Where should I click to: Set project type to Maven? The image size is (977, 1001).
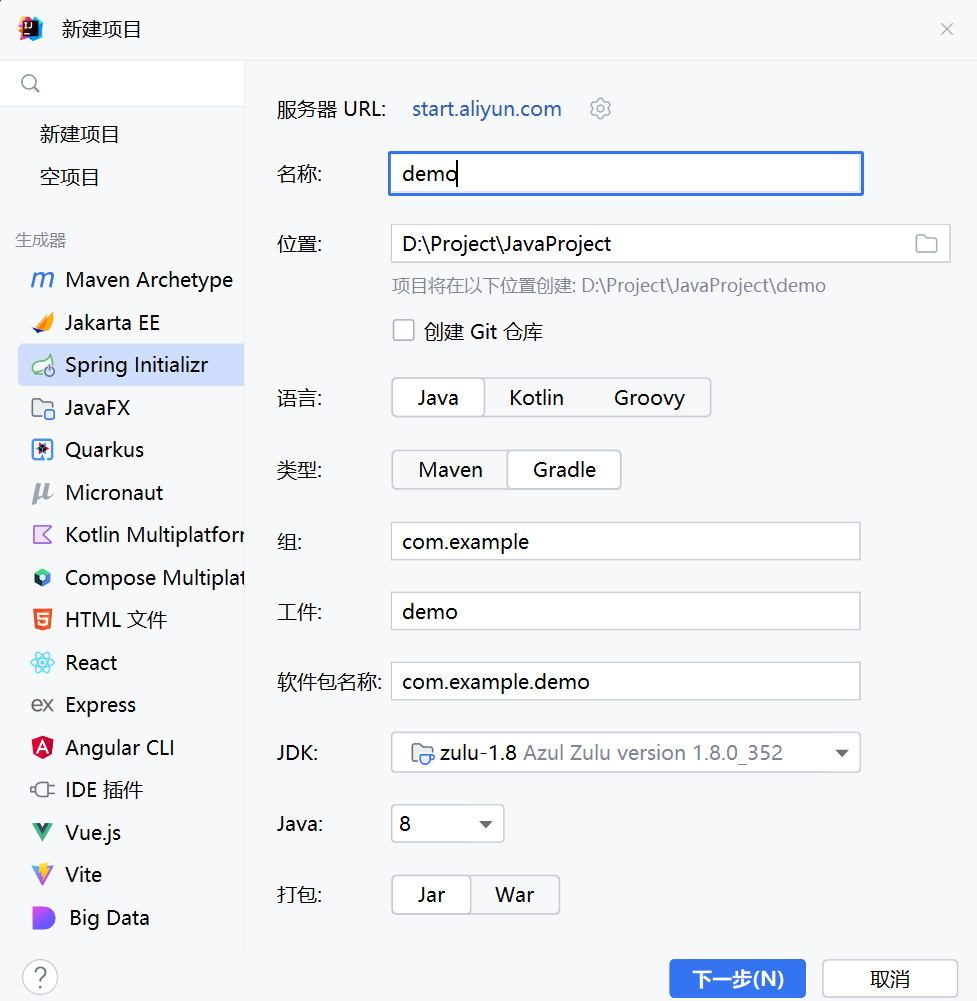tap(450, 470)
